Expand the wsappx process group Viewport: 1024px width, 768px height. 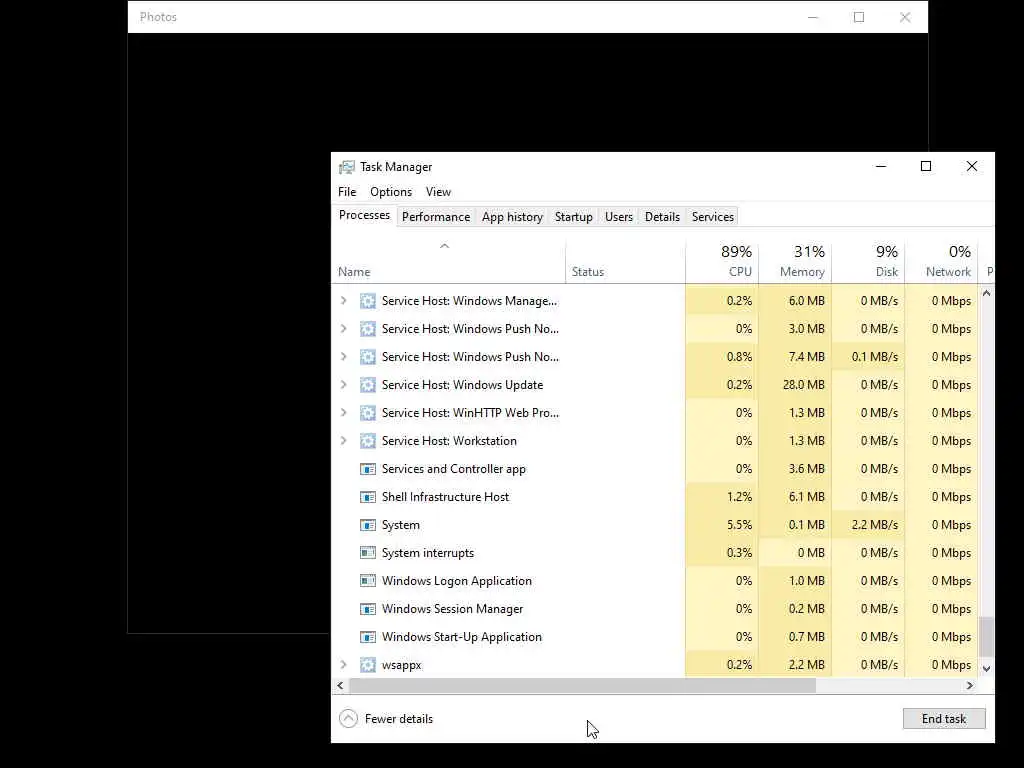click(344, 665)
